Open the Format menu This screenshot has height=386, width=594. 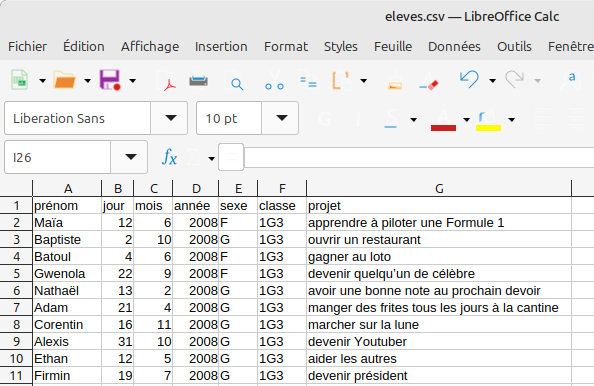[x=286, y=47]
